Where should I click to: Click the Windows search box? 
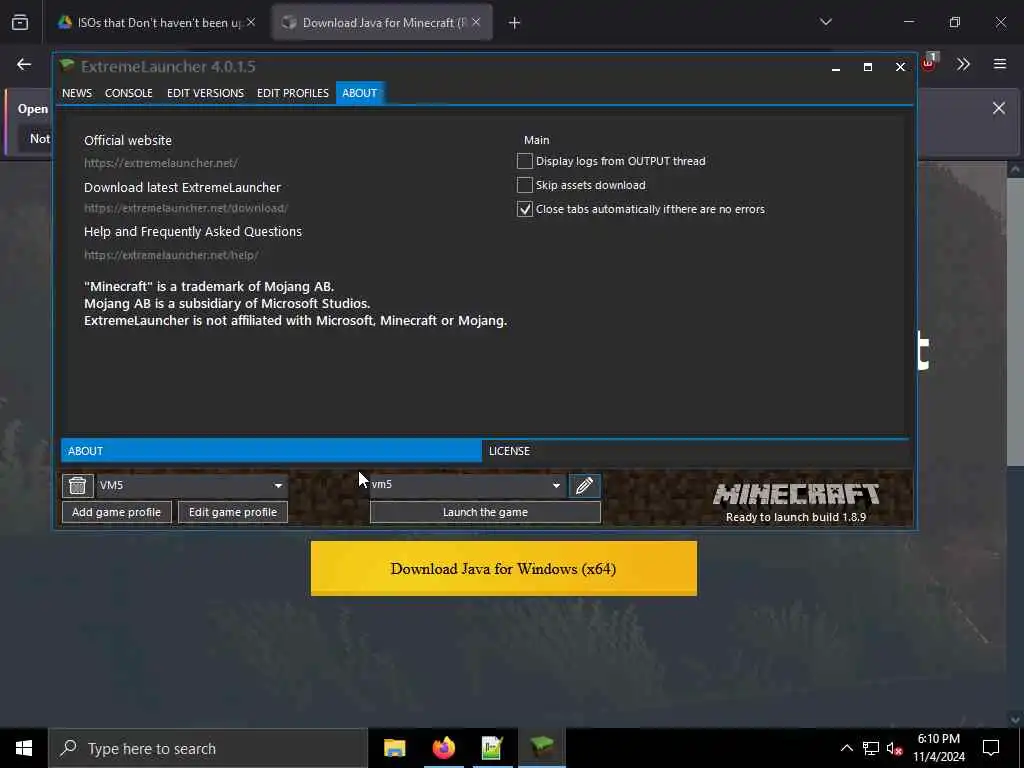tap(208, 748)
